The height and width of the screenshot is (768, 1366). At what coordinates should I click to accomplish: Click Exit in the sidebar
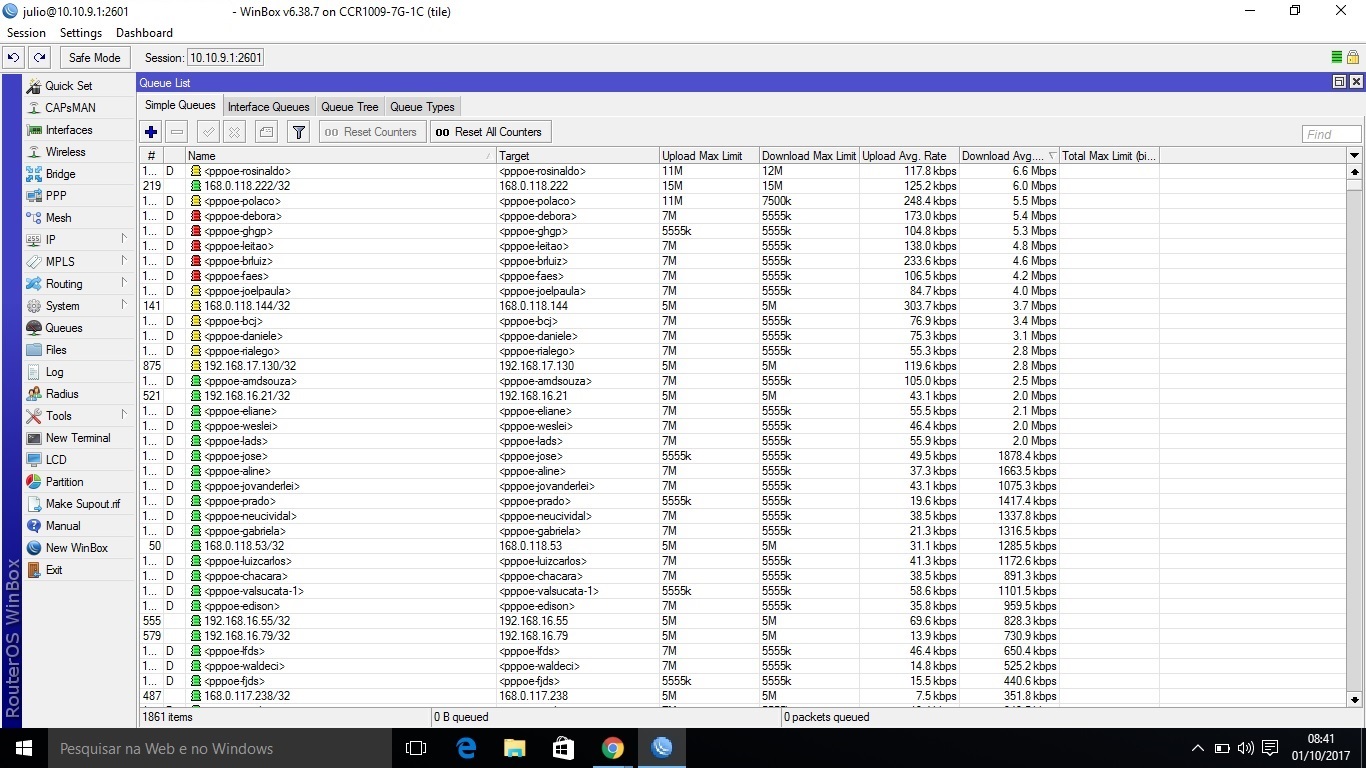(53, 570)
